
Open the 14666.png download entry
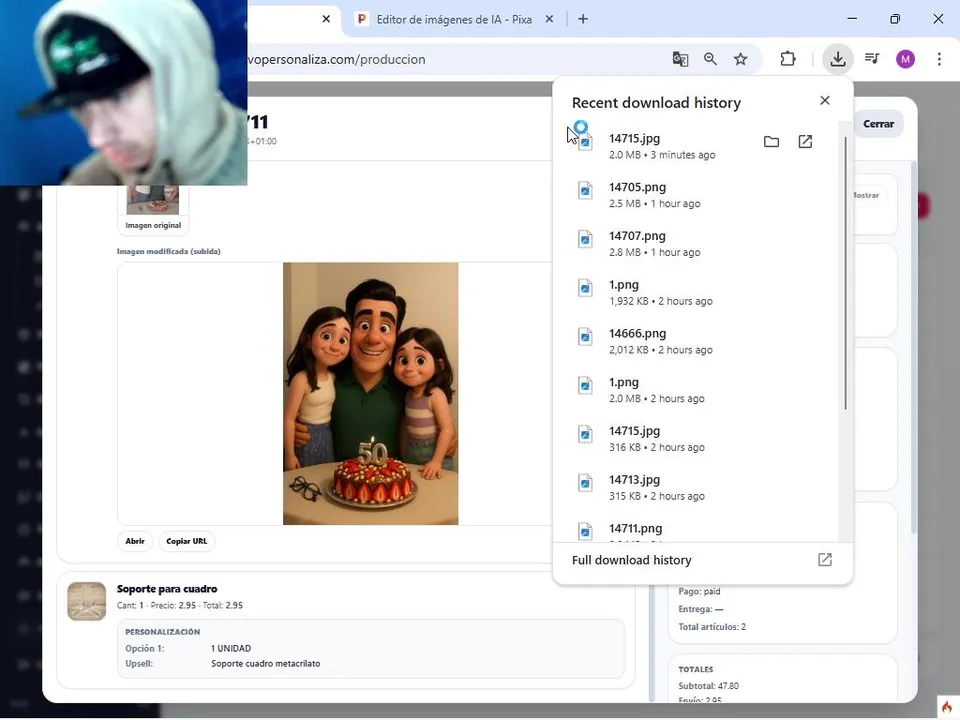(696, 341)
